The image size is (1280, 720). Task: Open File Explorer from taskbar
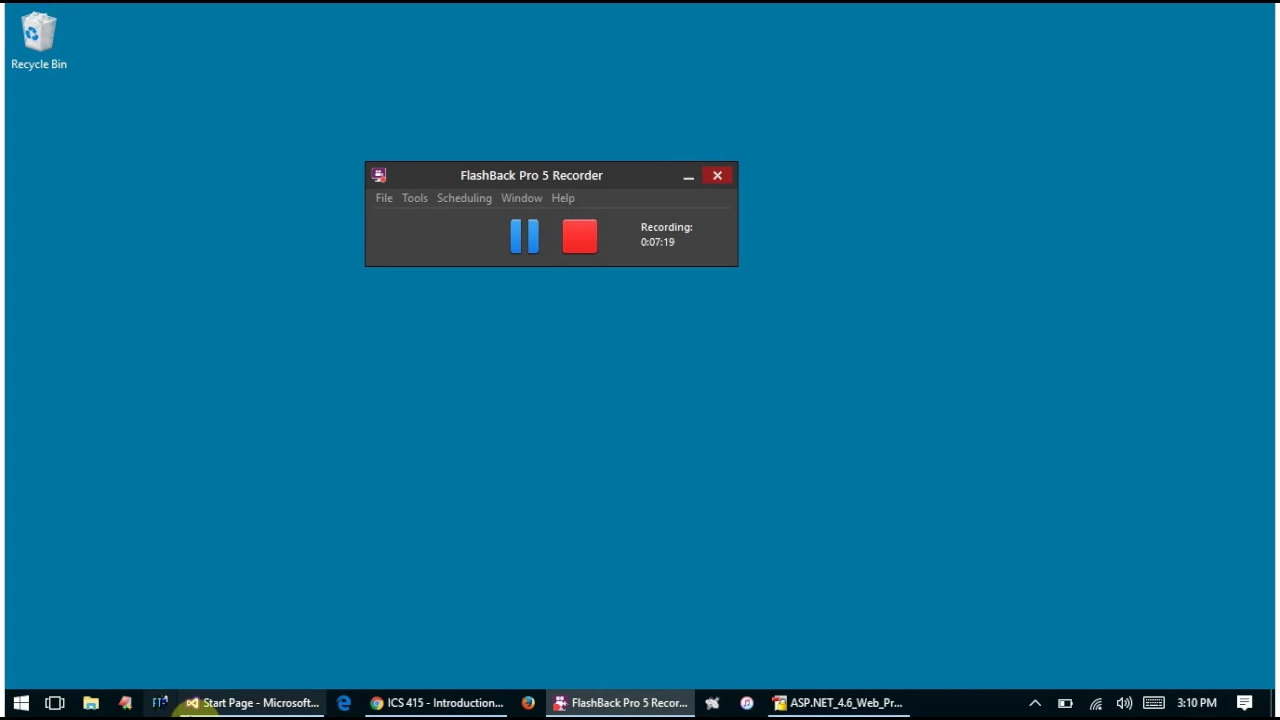click(x=90, y=703)
